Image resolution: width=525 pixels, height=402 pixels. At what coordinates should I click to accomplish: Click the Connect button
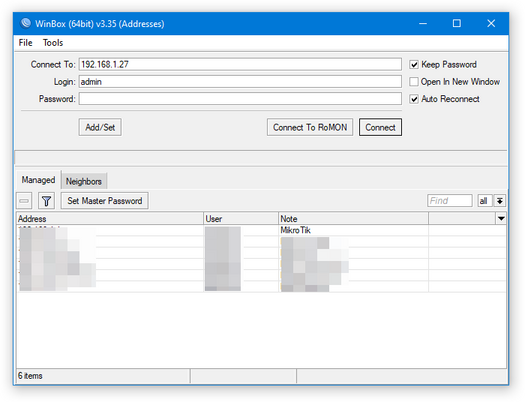[x=380, y=127]
